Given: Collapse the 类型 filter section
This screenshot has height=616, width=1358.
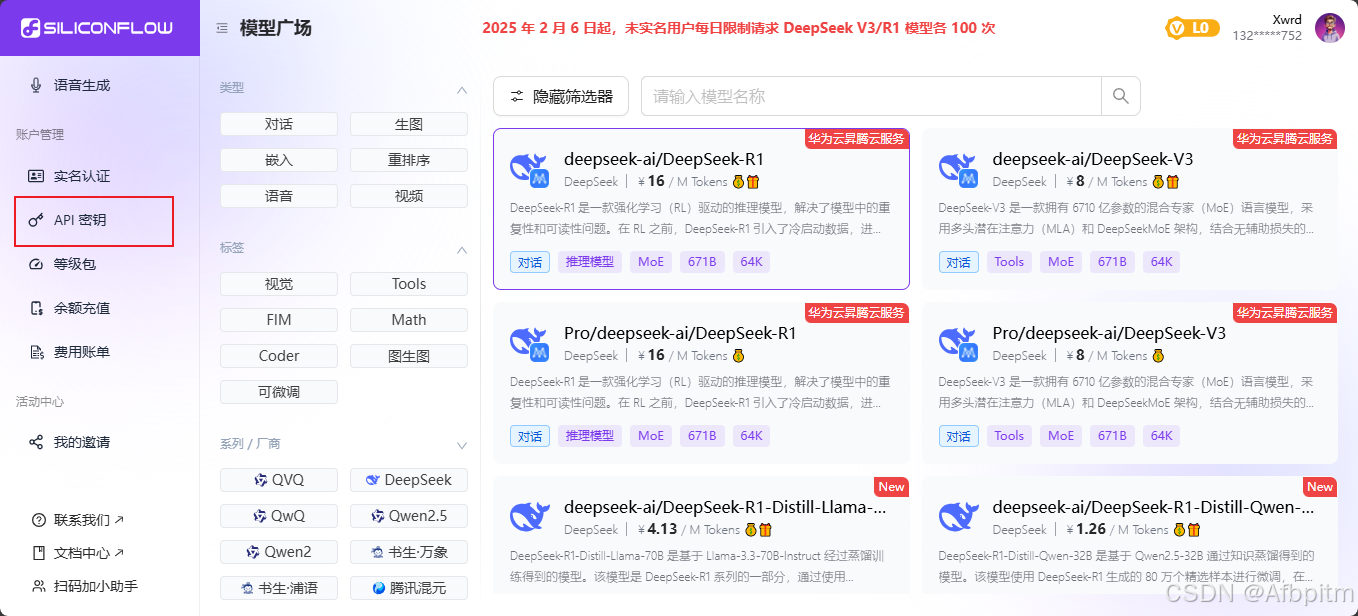Looking at the screenshot, I should click(462, 89).
